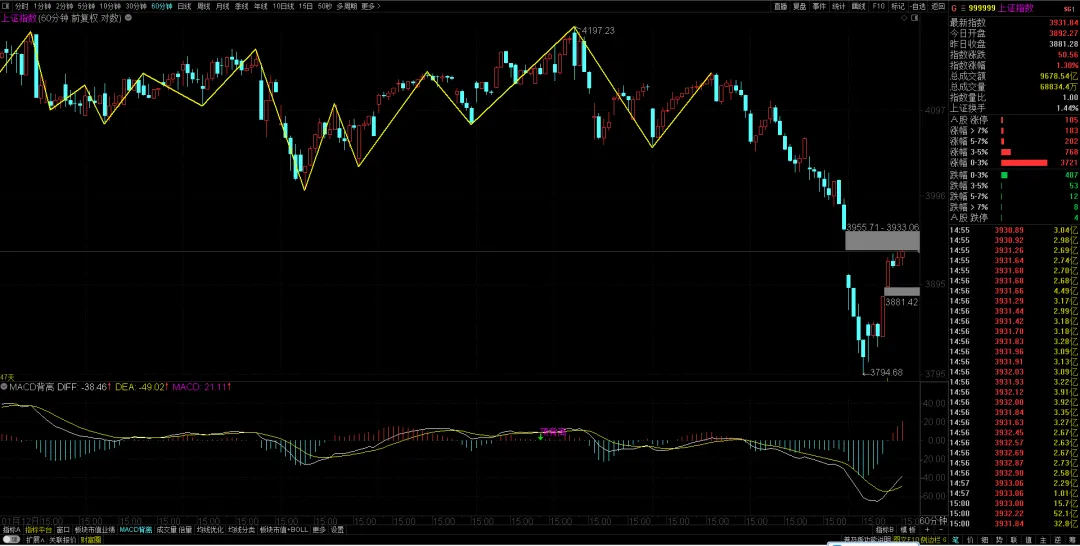Open the 关联报价 tab
Image resolution: width=1080 pixels, height=546 pixels.
pos(63,540)
